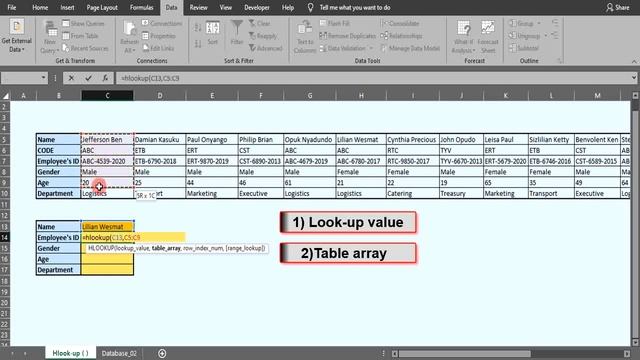Switch to the View tab

tap(226, 7)
